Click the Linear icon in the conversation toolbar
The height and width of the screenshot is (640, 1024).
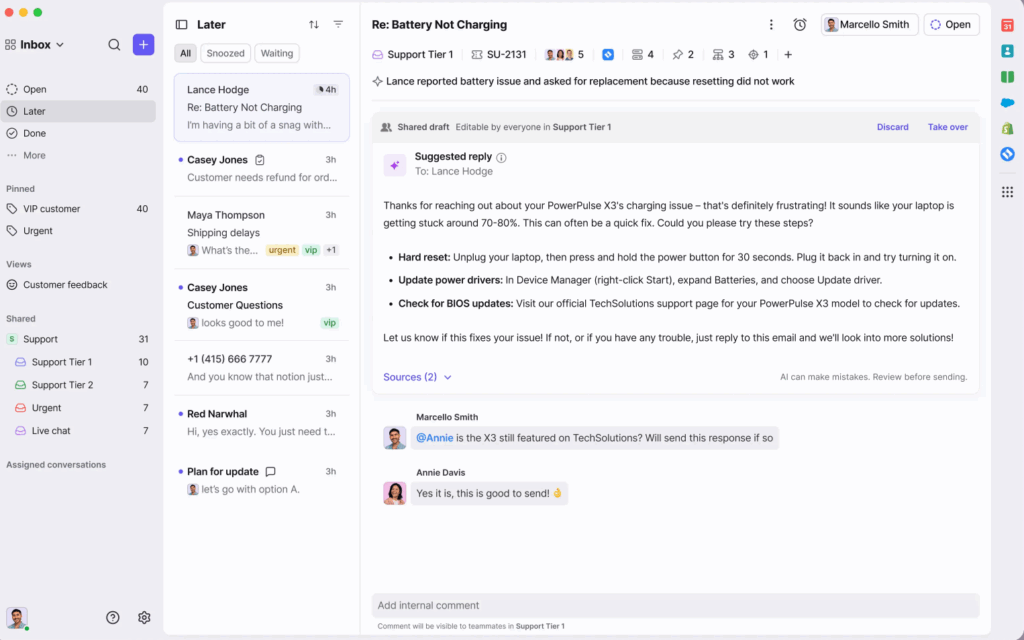[607, 55]
